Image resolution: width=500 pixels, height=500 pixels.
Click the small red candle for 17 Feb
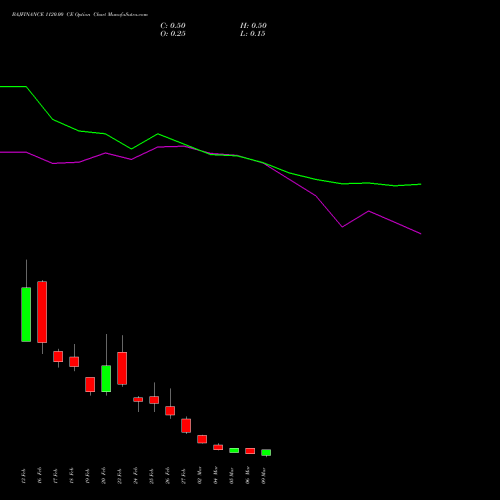[58, 356]
